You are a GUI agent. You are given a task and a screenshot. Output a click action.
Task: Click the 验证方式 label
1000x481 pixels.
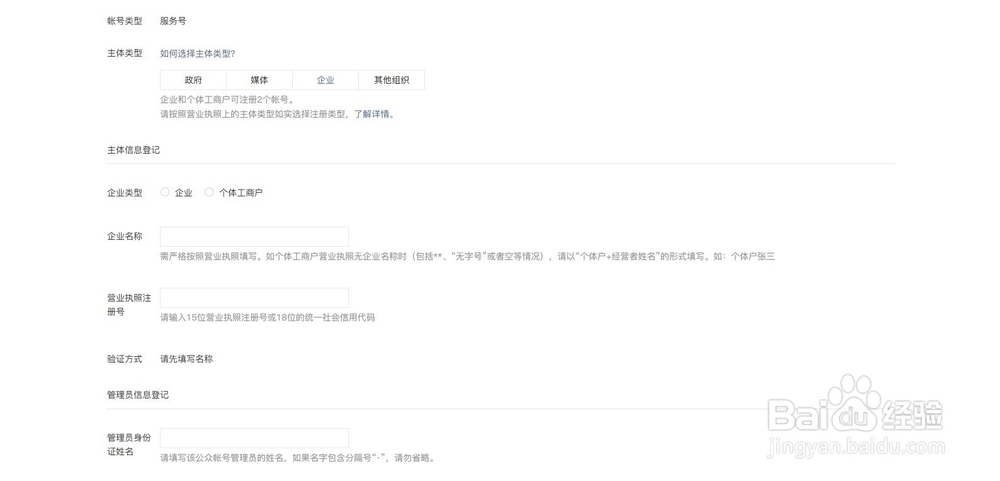pyautogui.click(x=124, y=359)
